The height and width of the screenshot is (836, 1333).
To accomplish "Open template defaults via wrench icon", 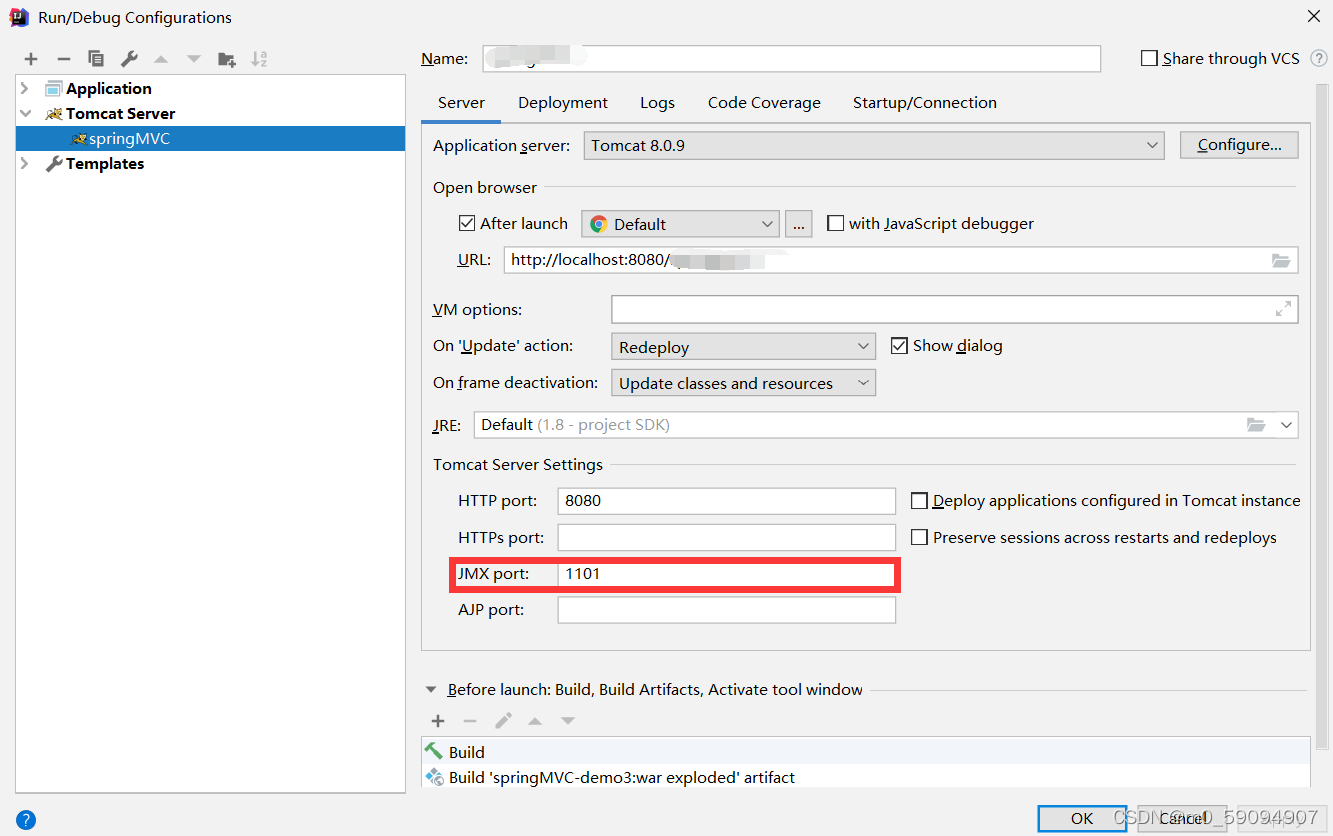I will click(127, 58).
